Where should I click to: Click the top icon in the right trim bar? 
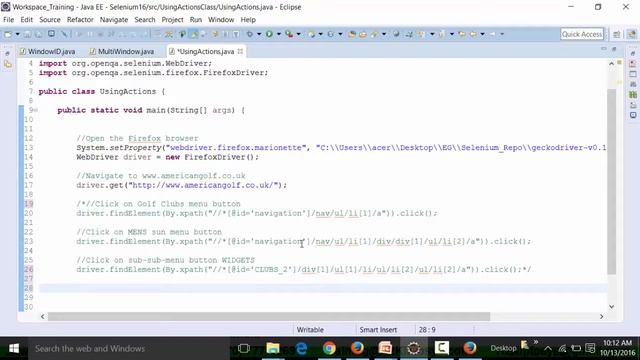[x=633, y=53]
